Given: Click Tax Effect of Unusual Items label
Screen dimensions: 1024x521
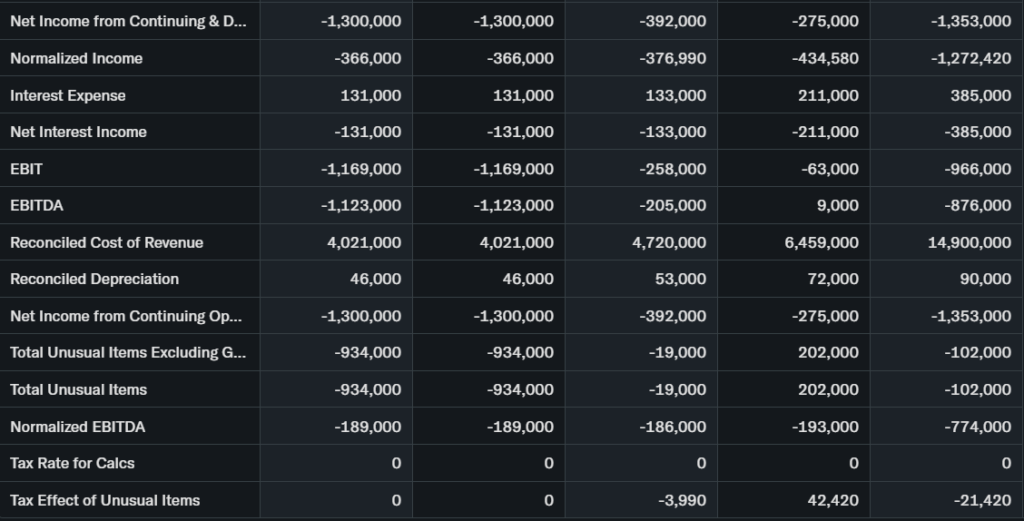Looking at the screenshot, I should (105, 500).
